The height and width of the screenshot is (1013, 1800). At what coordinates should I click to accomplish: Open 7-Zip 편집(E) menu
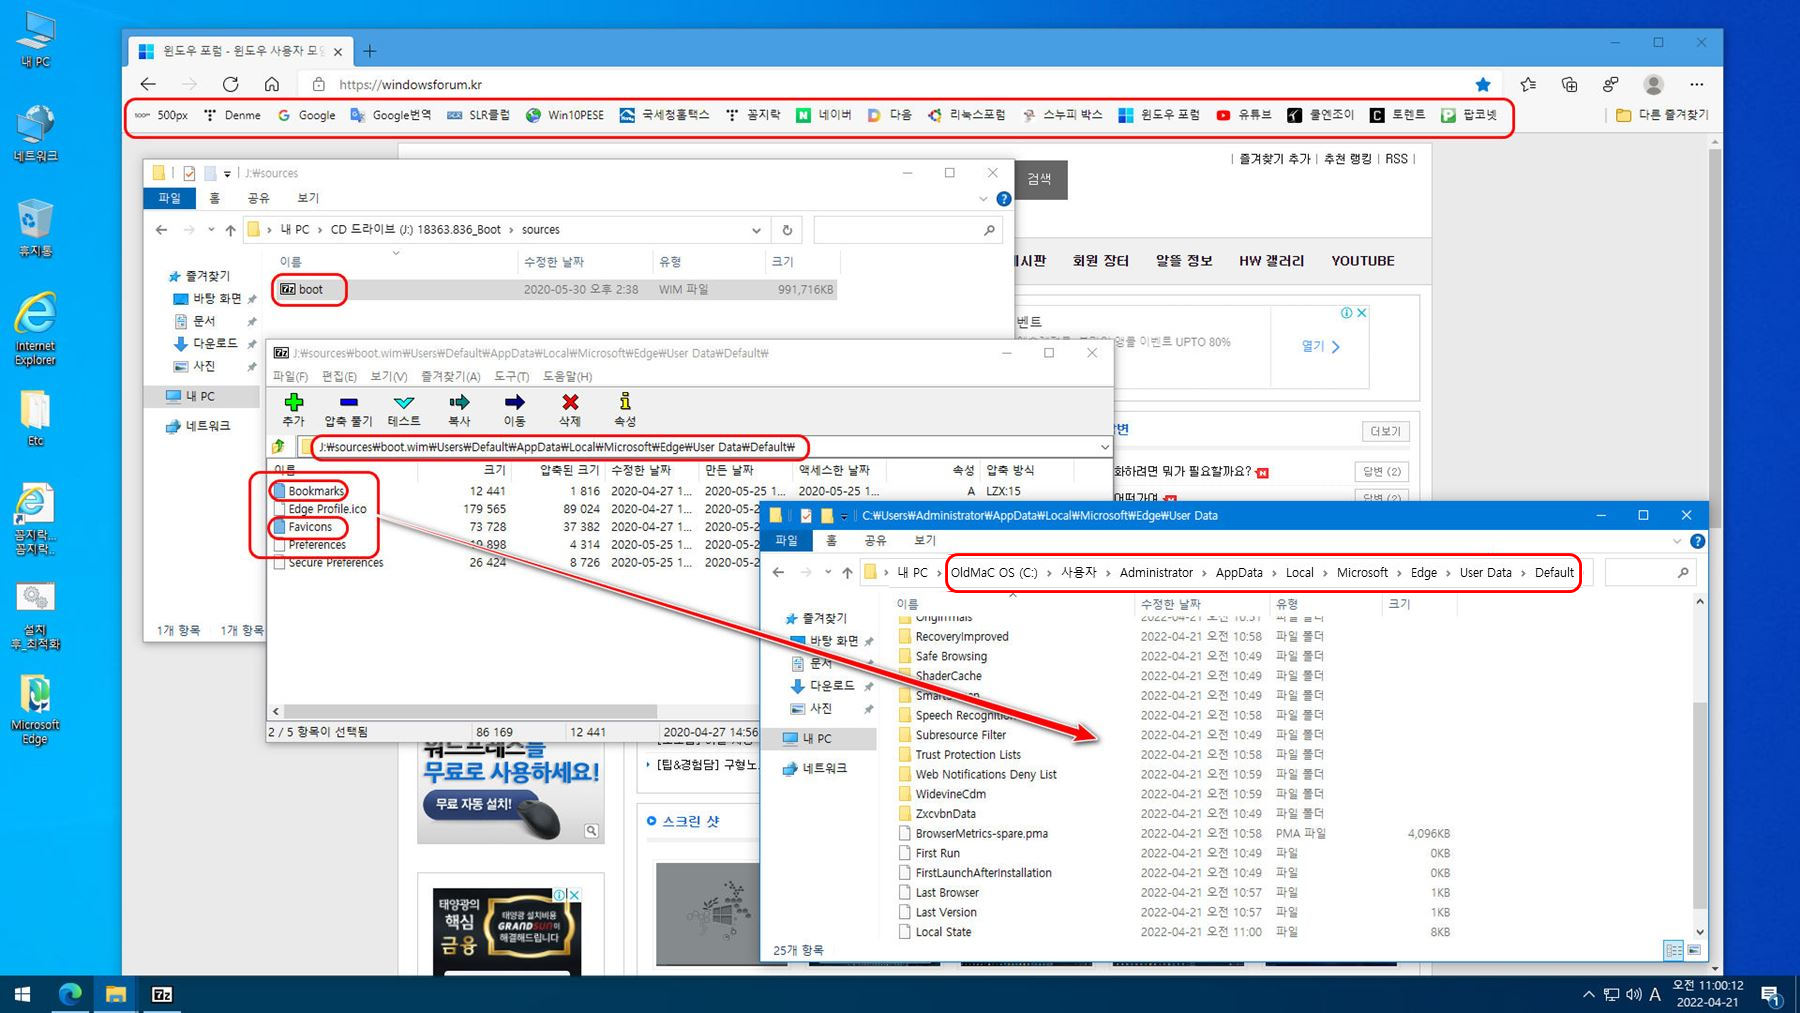(x=339, y=376)
